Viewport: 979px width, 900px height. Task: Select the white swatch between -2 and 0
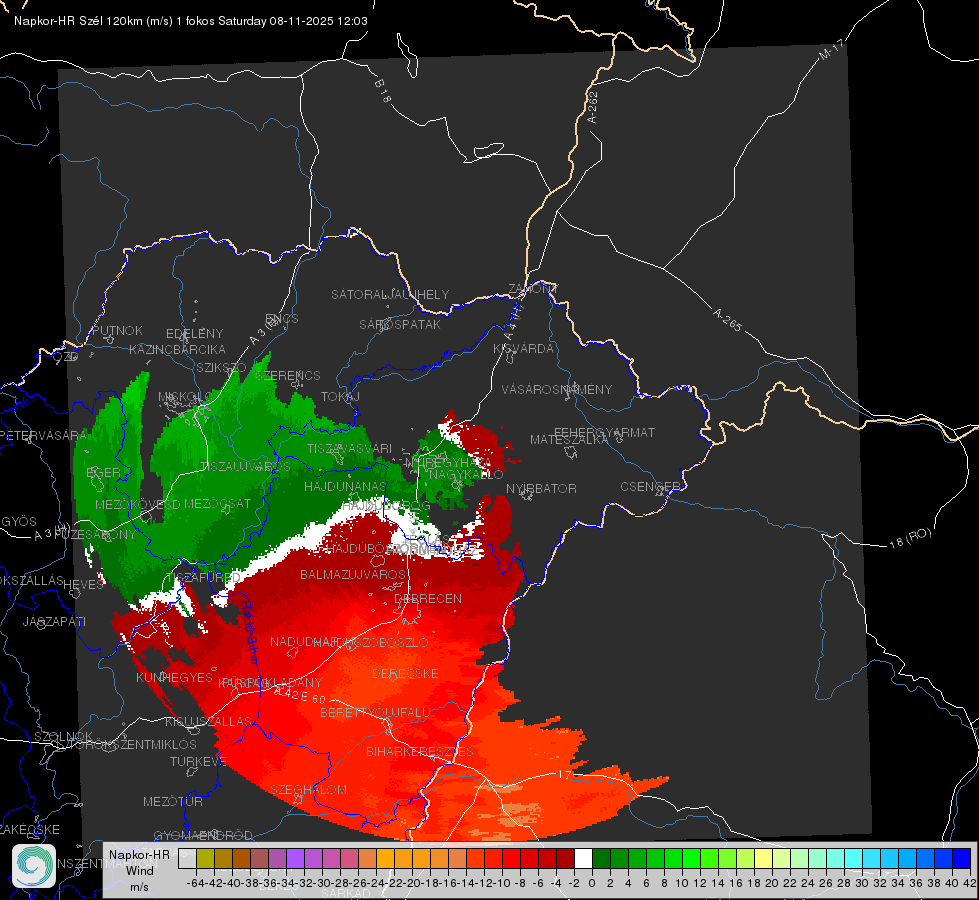pos(583,858)
